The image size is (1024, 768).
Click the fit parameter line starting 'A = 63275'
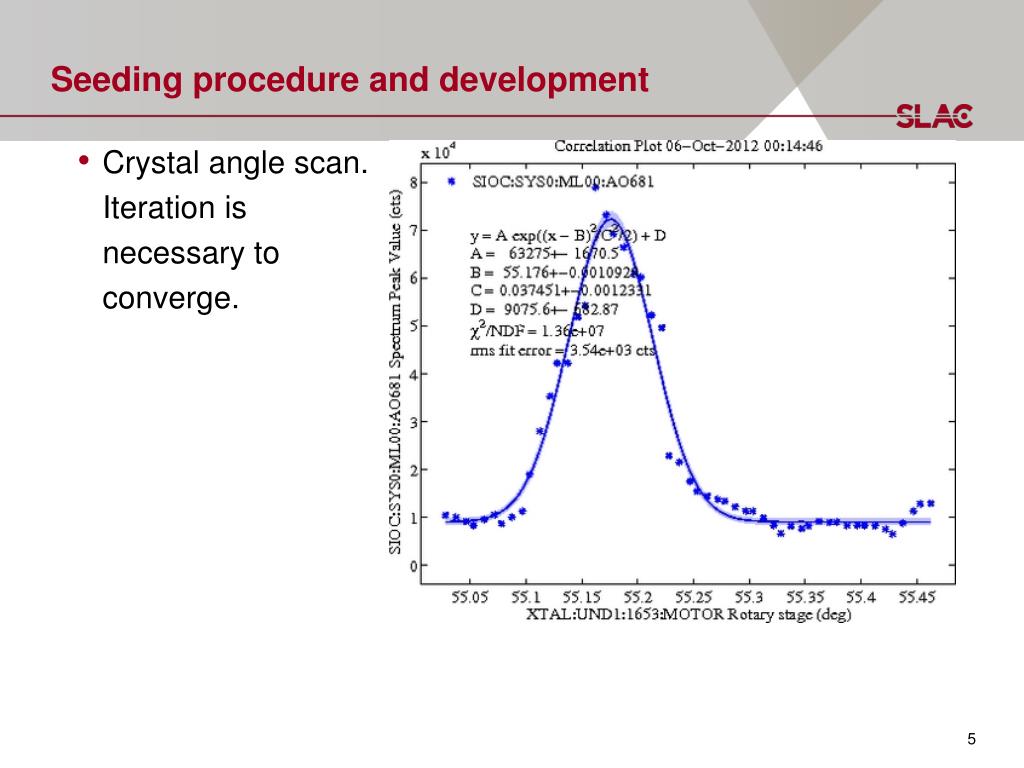(x=544, y=253)
